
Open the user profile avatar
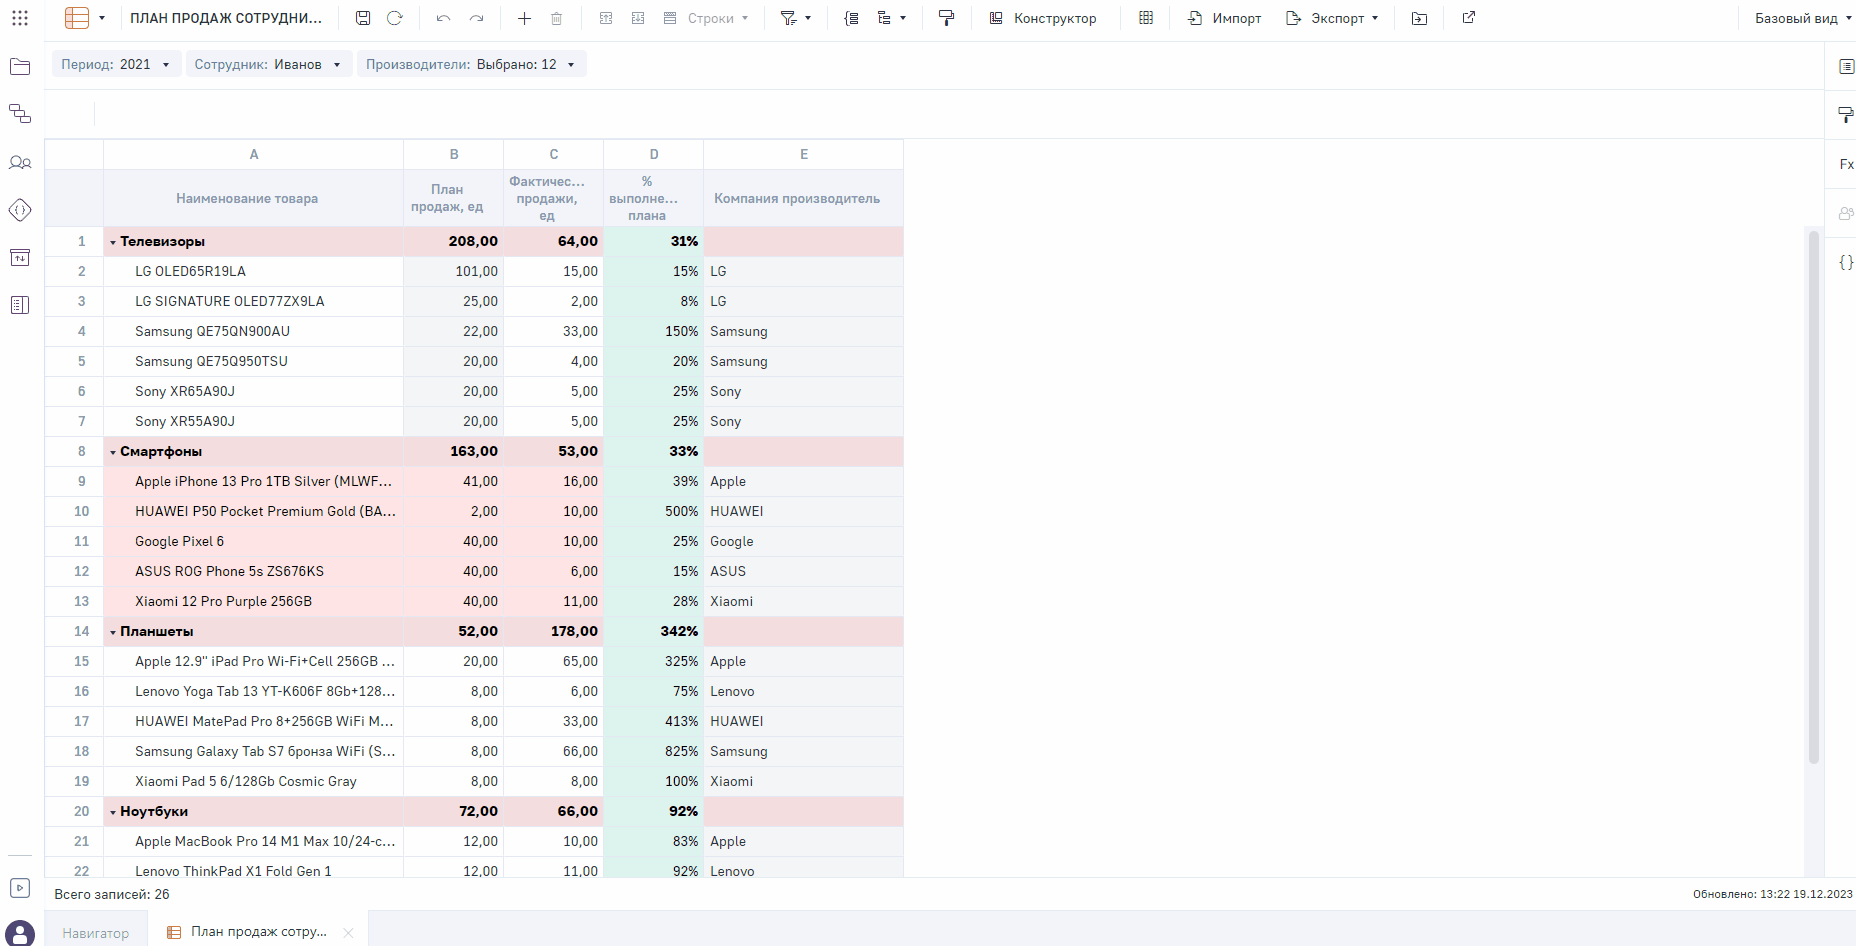click(x=20, y=933)
